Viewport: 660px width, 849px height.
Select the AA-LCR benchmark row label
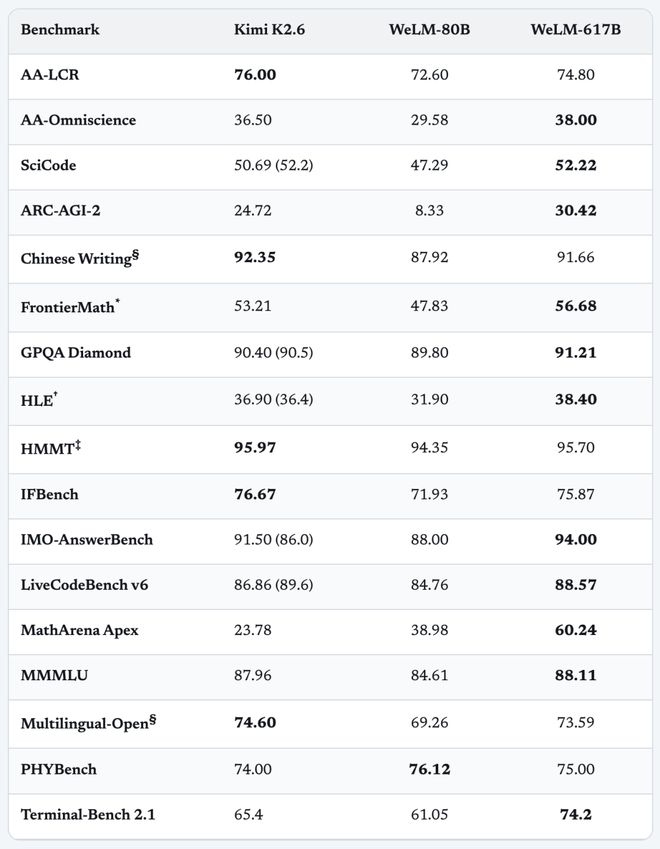(50, 75)
